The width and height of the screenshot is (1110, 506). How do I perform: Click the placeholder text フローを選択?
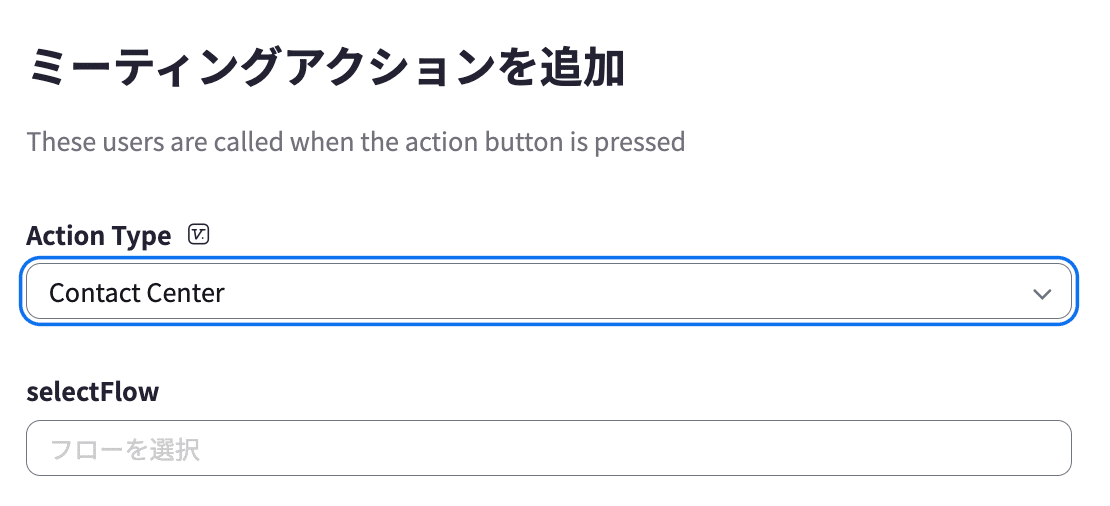tap(125, 449)
